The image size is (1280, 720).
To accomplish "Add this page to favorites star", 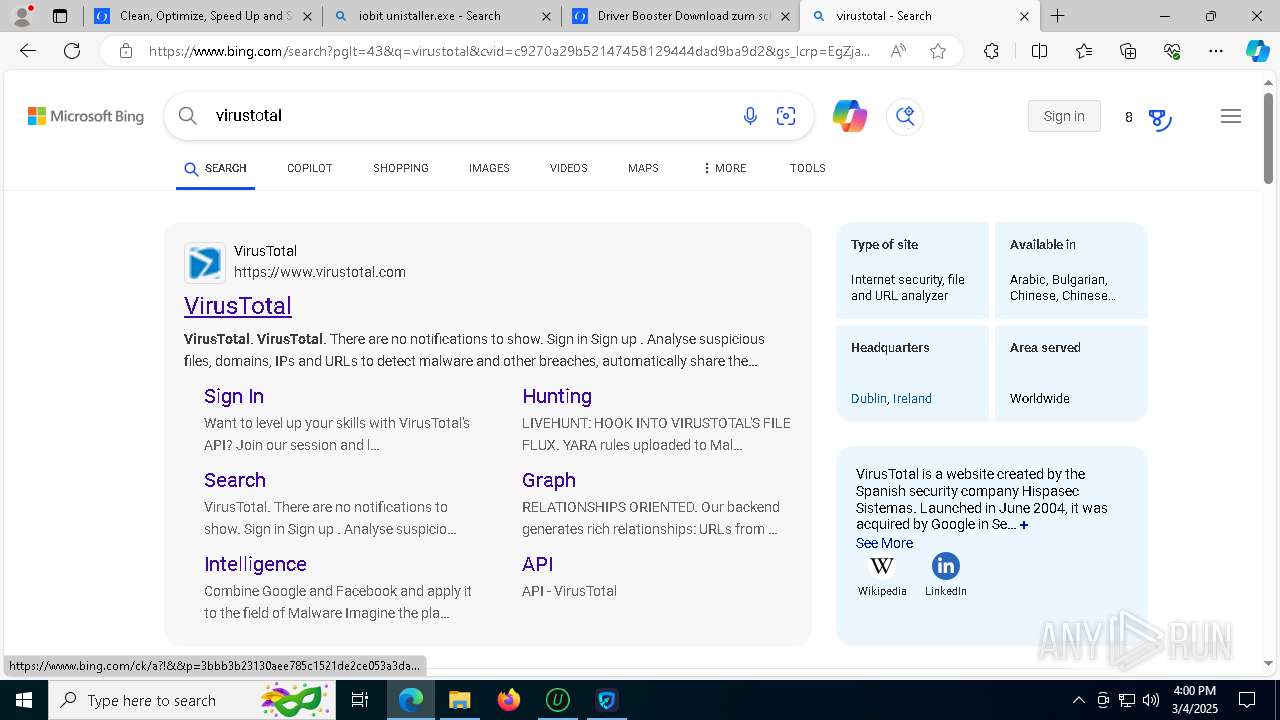I will point(938,51).
